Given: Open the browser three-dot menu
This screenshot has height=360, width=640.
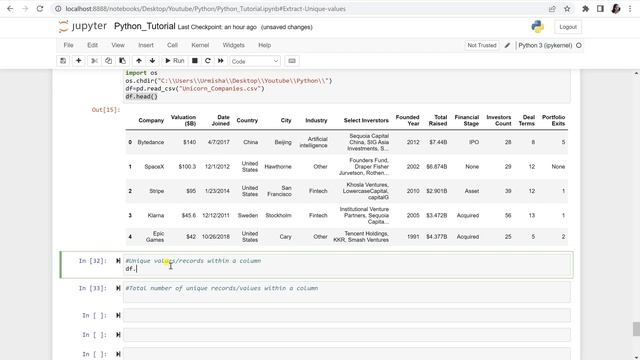Looking at the screenshot, I should [x=630, y=9].
